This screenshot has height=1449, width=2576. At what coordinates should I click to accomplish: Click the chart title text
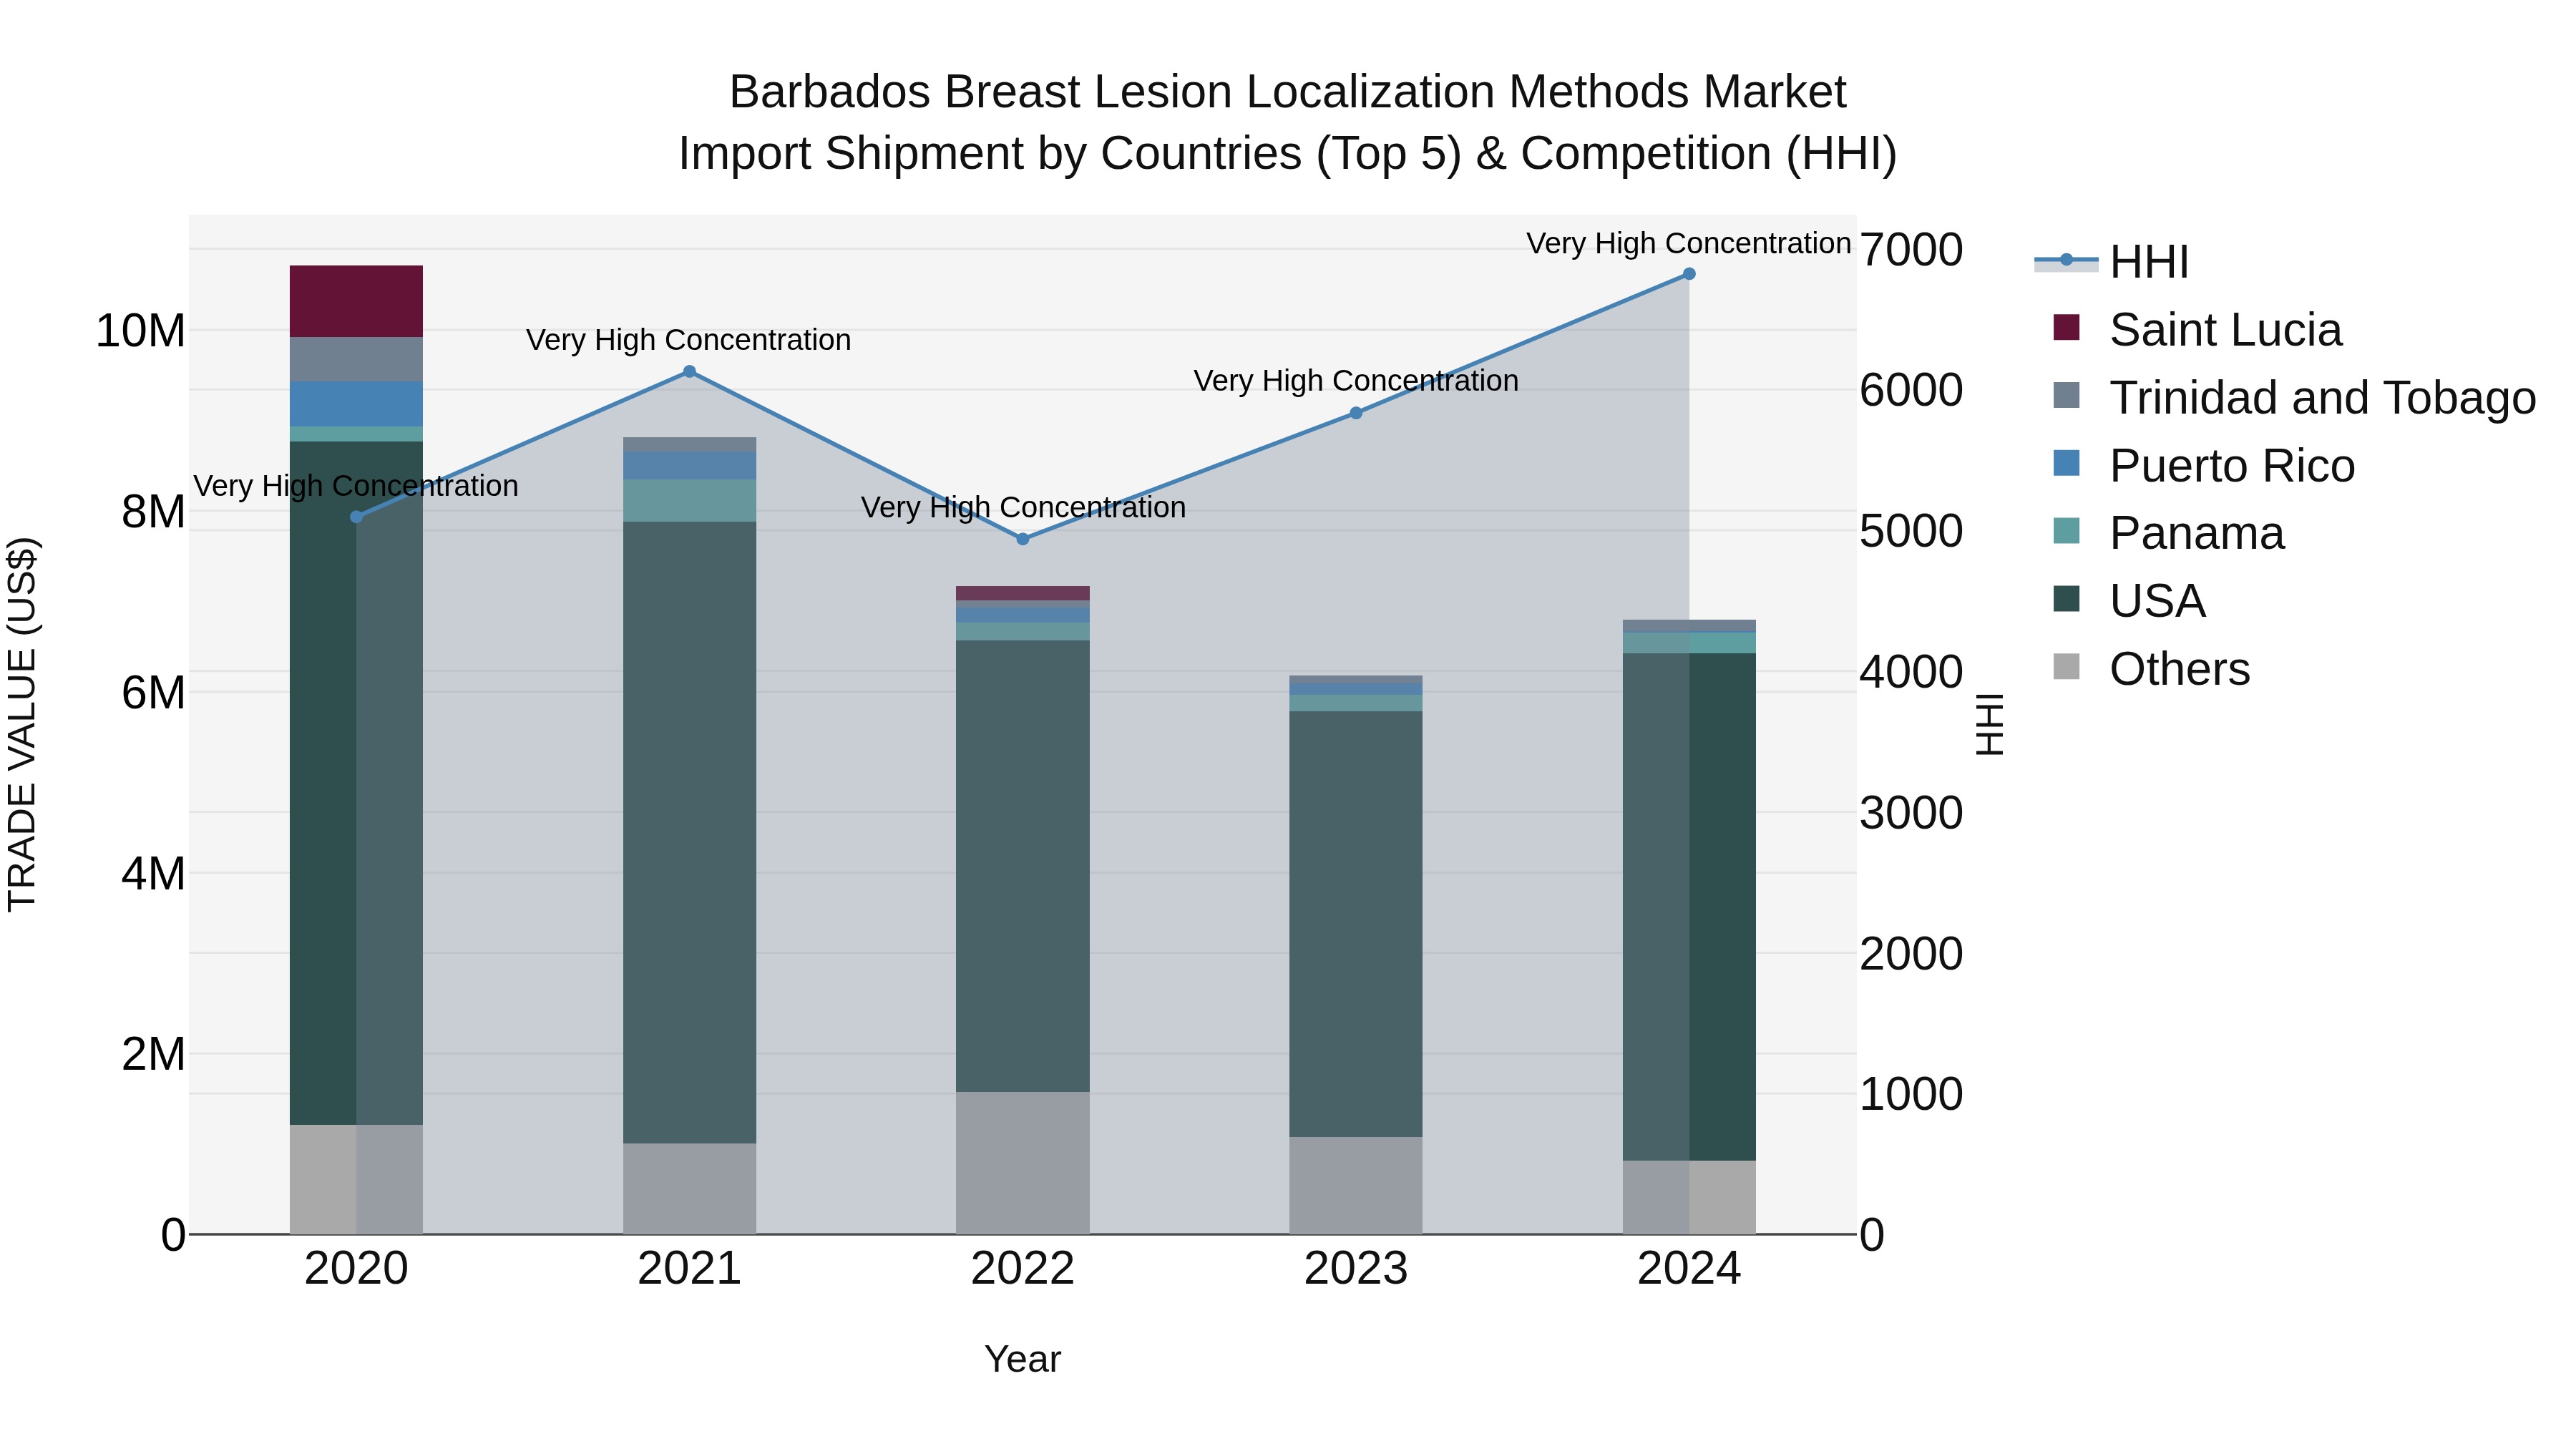(1288, 123)
